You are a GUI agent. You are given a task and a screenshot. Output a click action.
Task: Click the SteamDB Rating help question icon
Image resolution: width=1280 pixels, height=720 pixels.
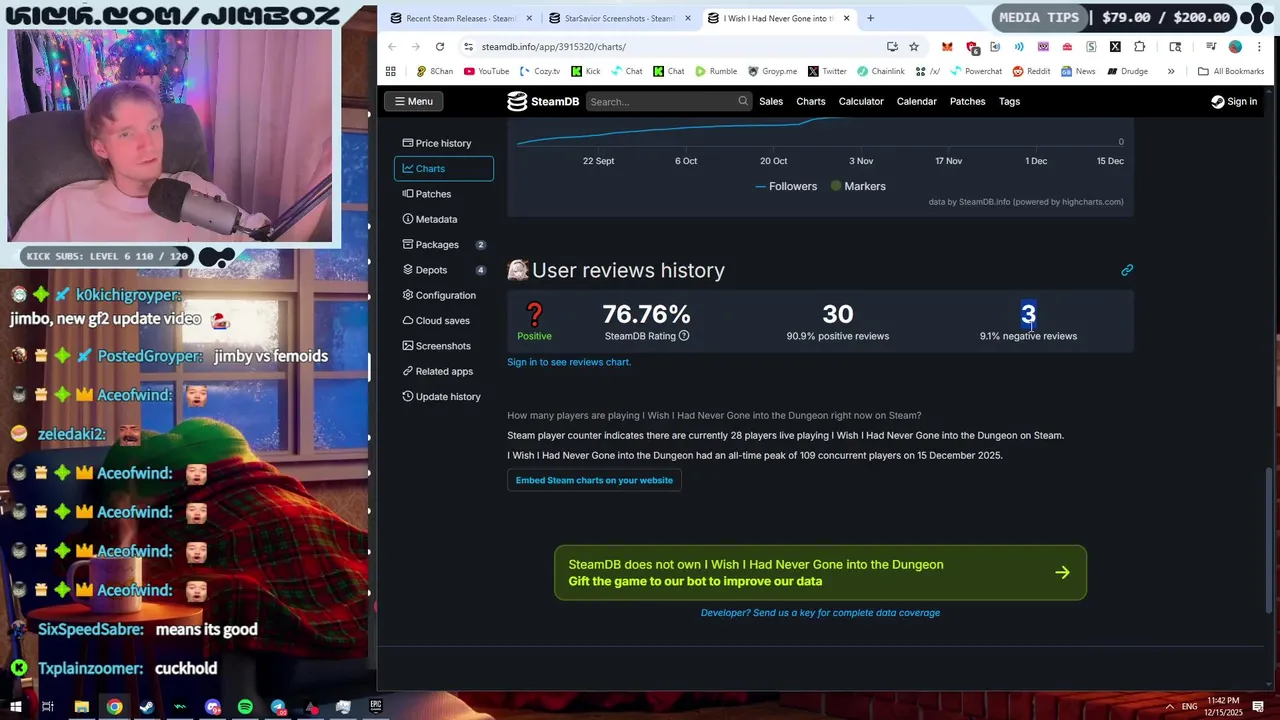pos(684,336)
